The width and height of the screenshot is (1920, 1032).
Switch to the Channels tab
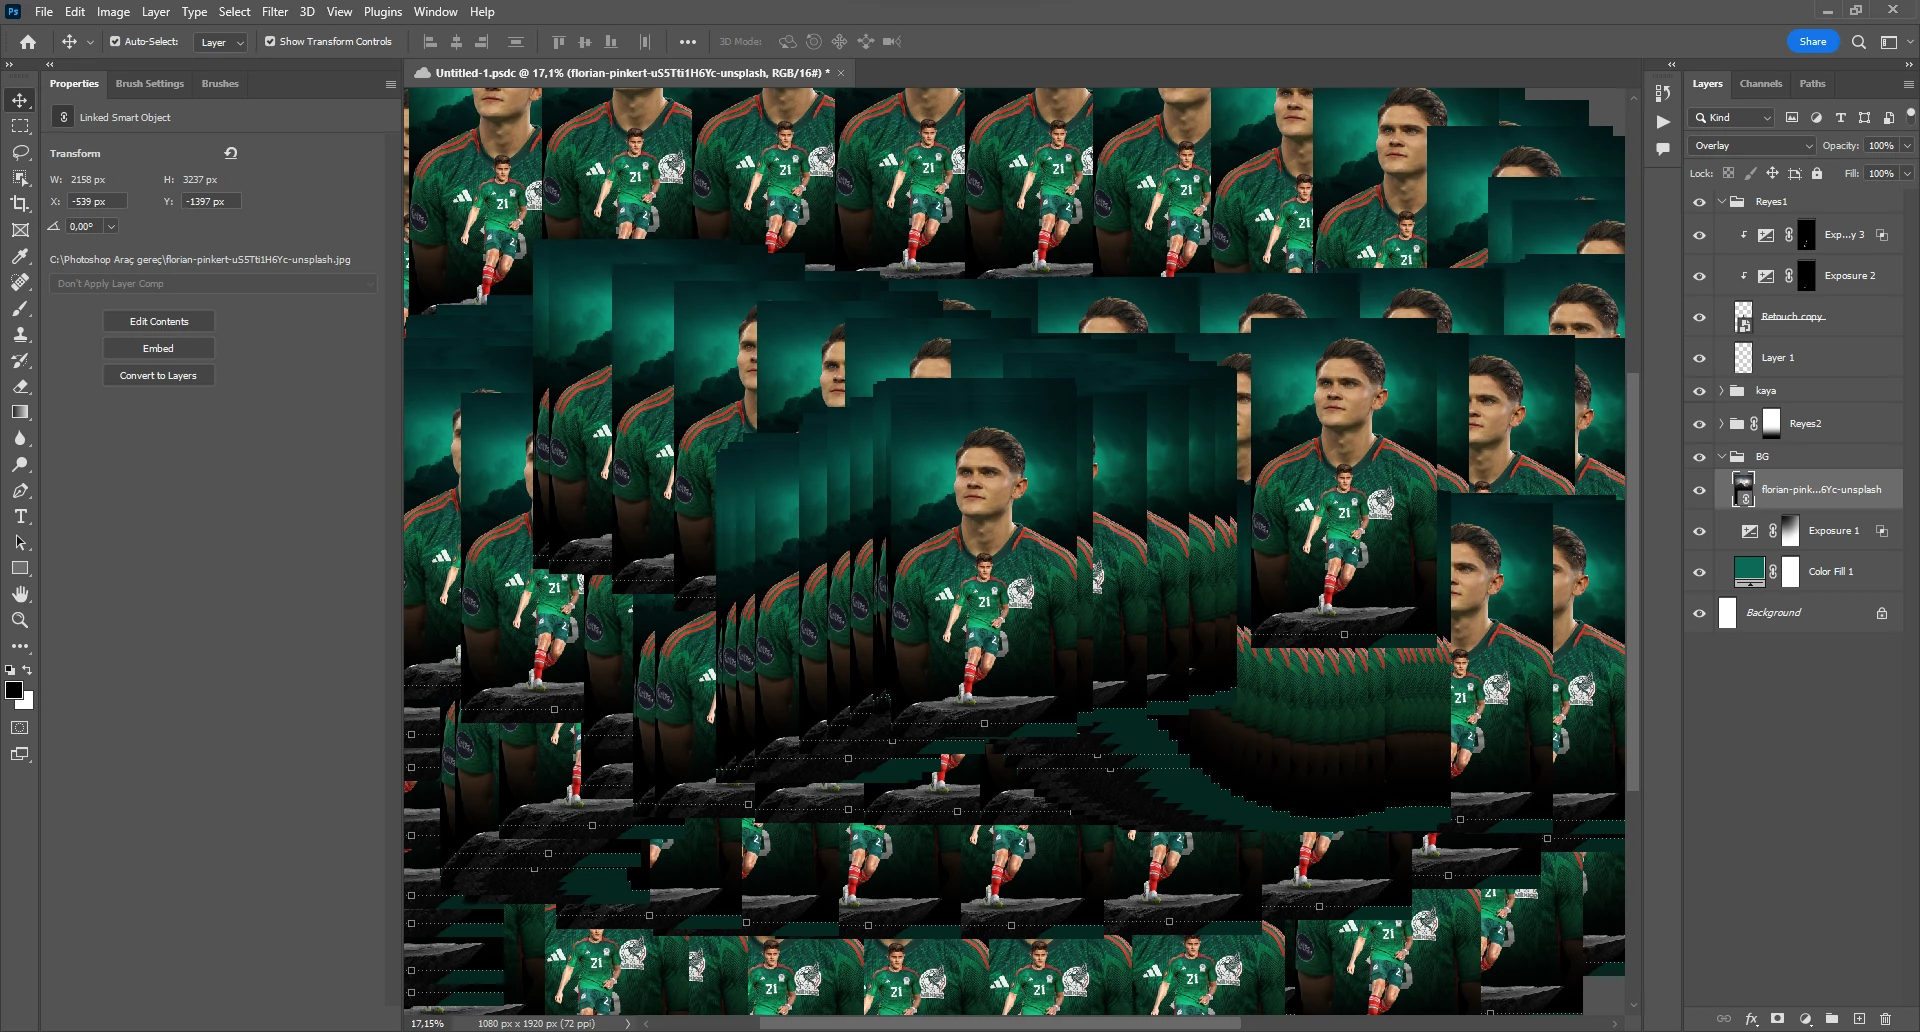pyautogui.click(x=1760, y=84)
